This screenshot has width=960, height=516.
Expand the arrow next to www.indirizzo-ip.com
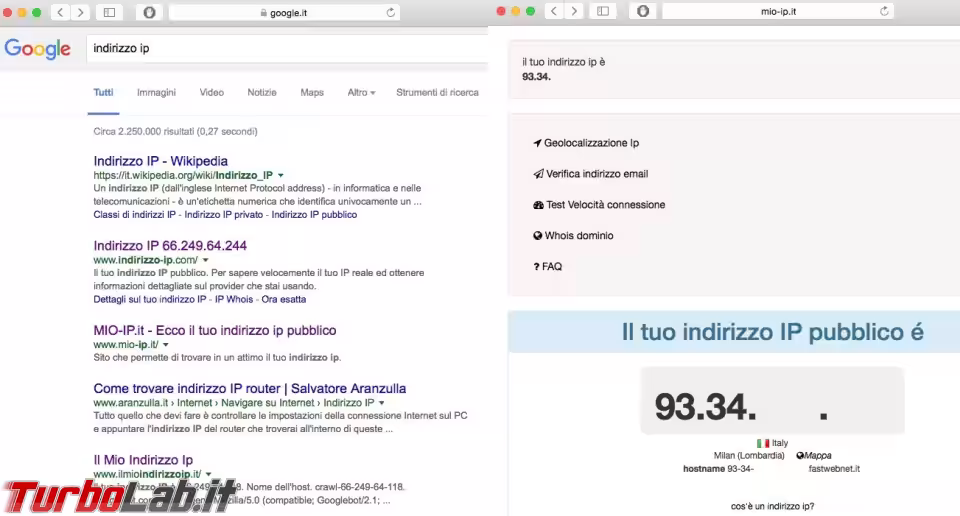(206, 260)
